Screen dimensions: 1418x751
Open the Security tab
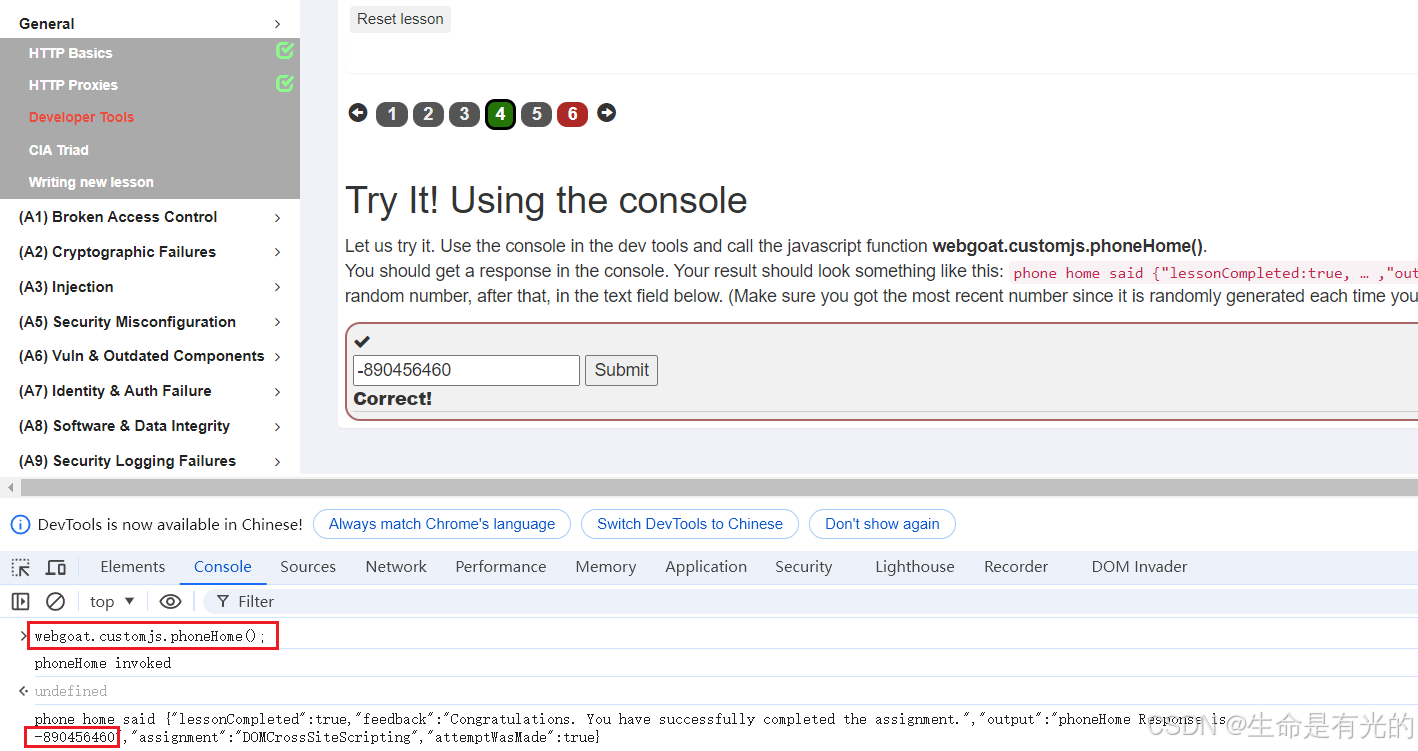click(x=804, y=567)
